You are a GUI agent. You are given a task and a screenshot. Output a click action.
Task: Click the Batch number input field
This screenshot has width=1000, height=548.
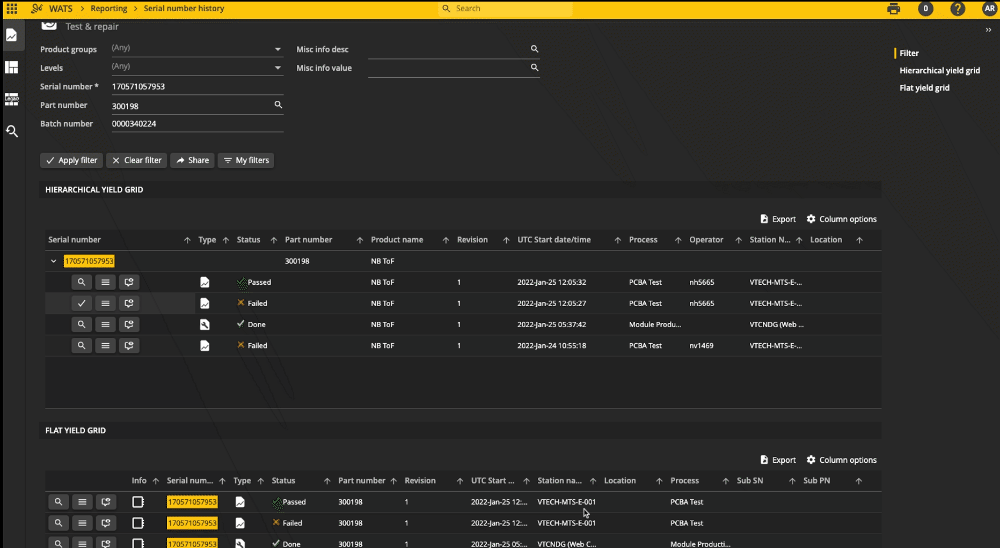pos(195,124)
